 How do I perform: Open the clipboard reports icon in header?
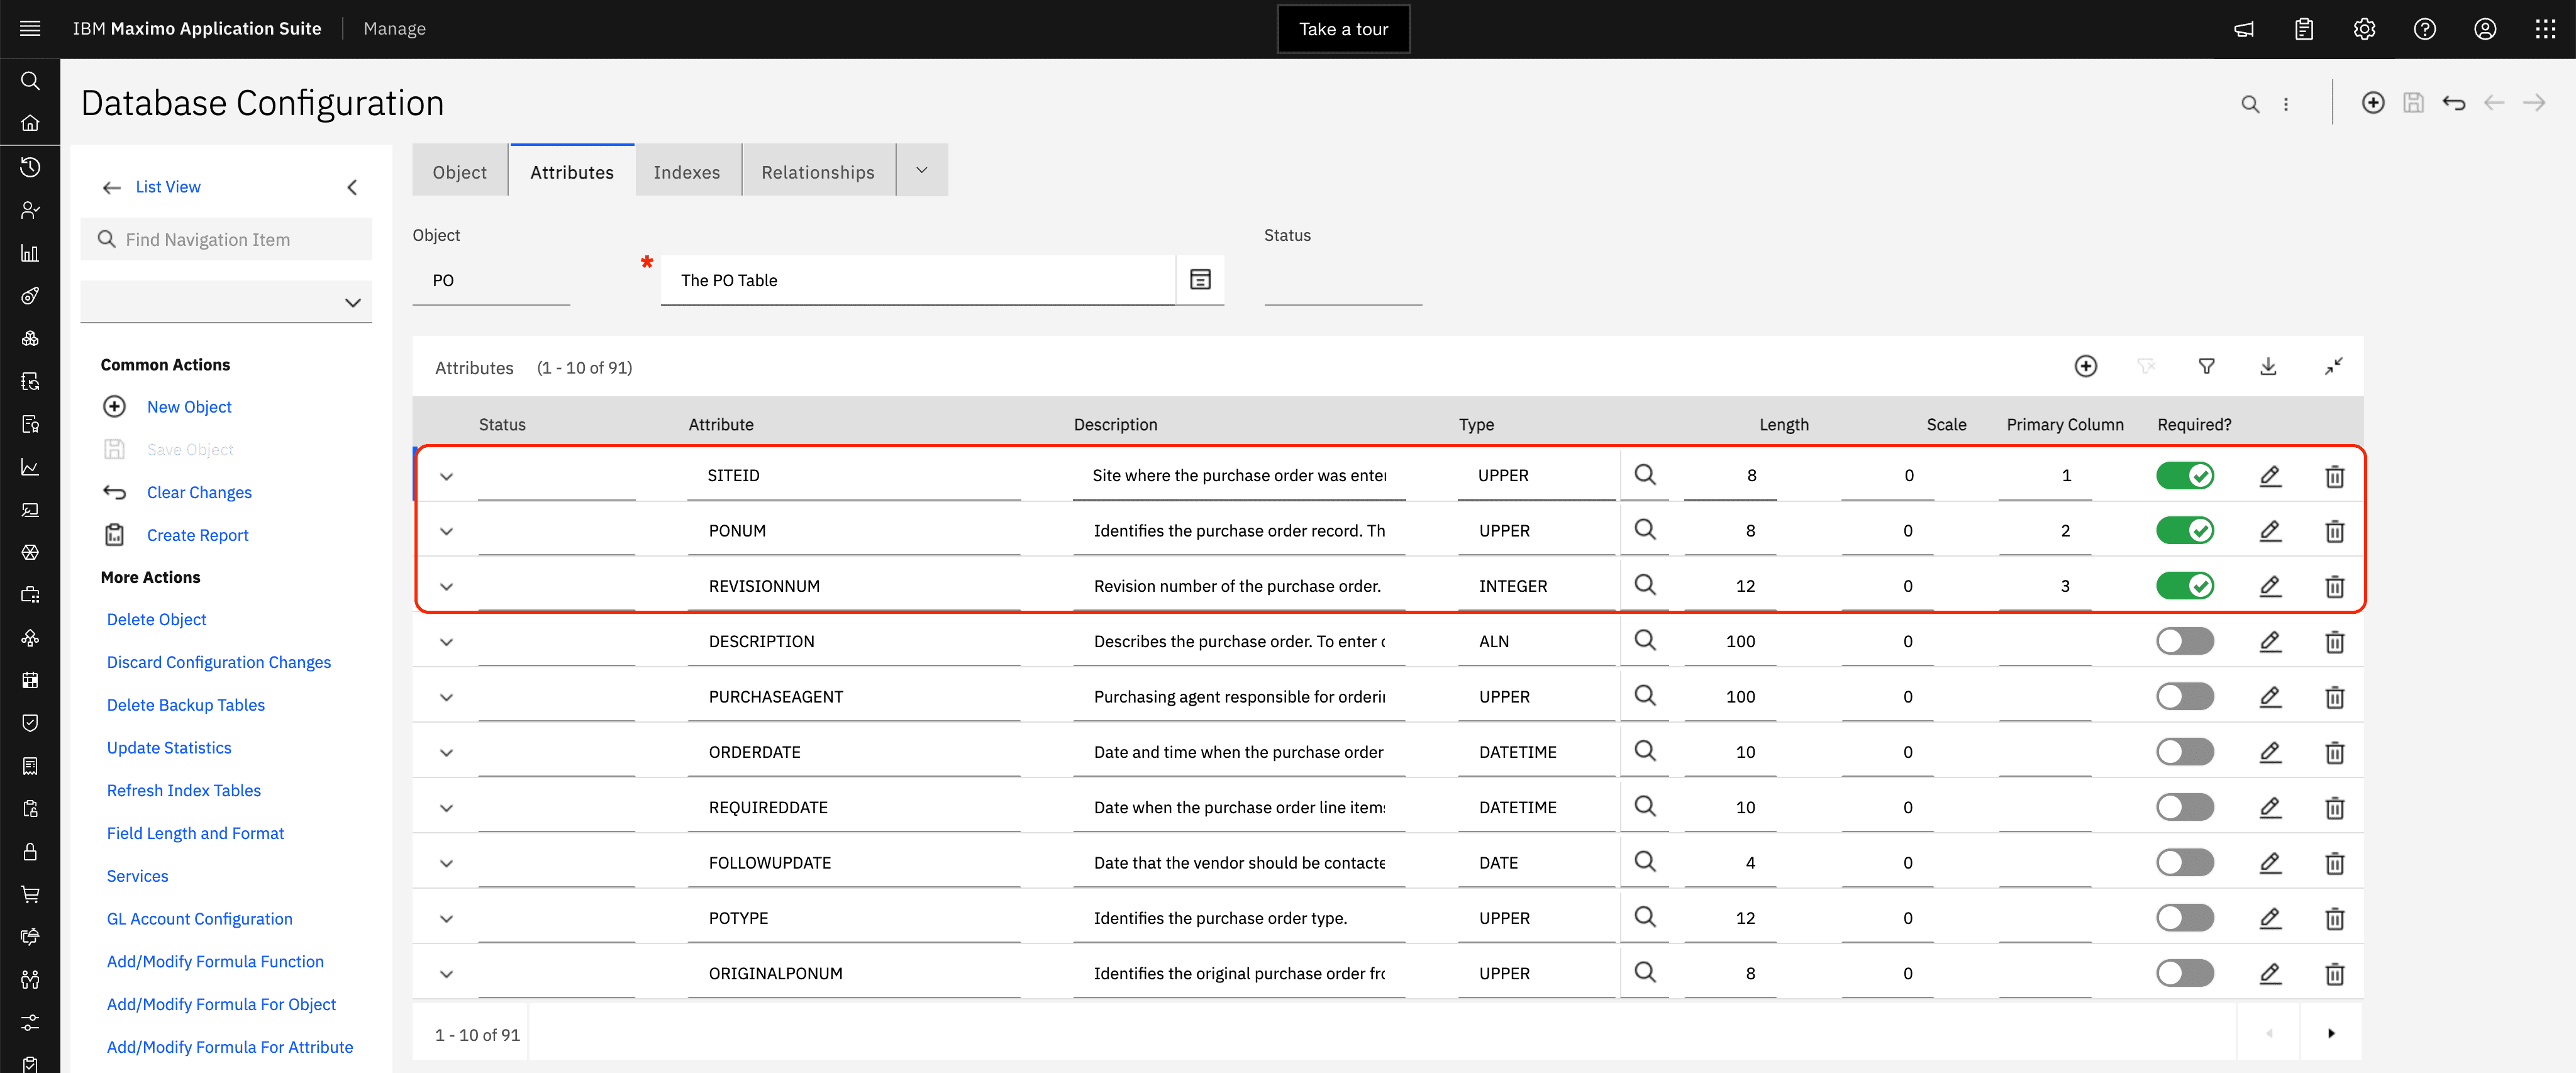click(x=2304, y=29)
